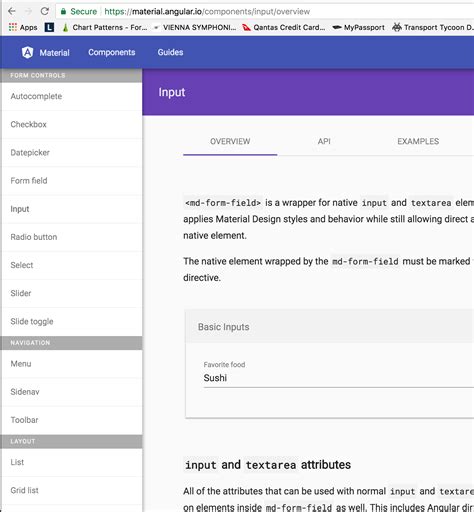Select Slider in the sidebar

pyautogui.click(x=71, y=293)
